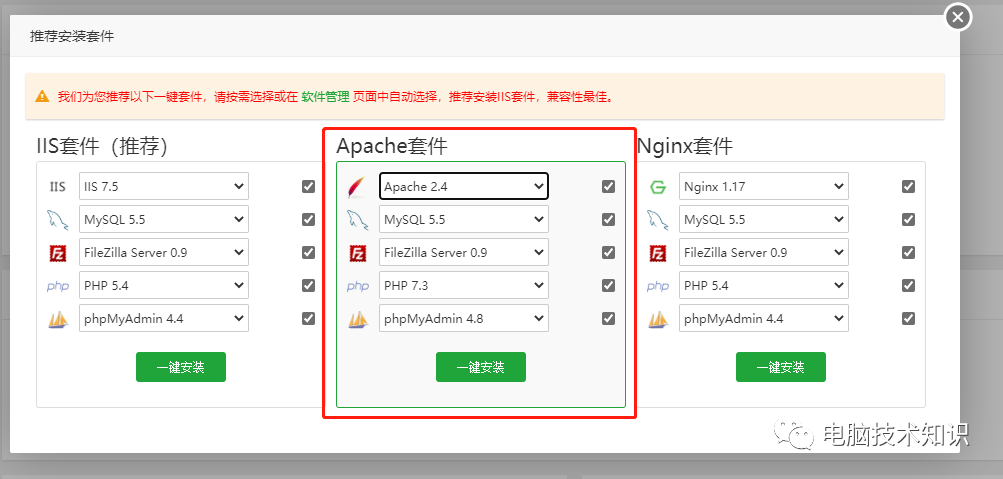Image resolution: width=1003 pixels, height=479 pixels.
Task: Click the FileZilla icon in Apache suite
Action: click(358, 253)
